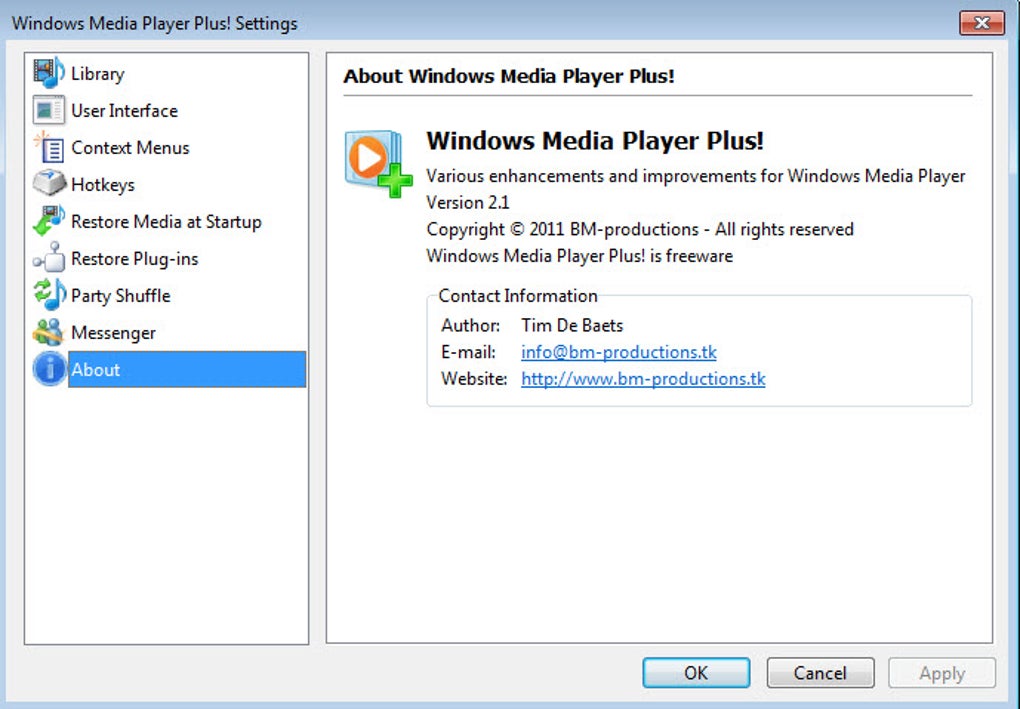The width and height of the screenshot is (1020, 709).
Task: Click the author name 'Tim De Baets'
Action: coord(572,325)
